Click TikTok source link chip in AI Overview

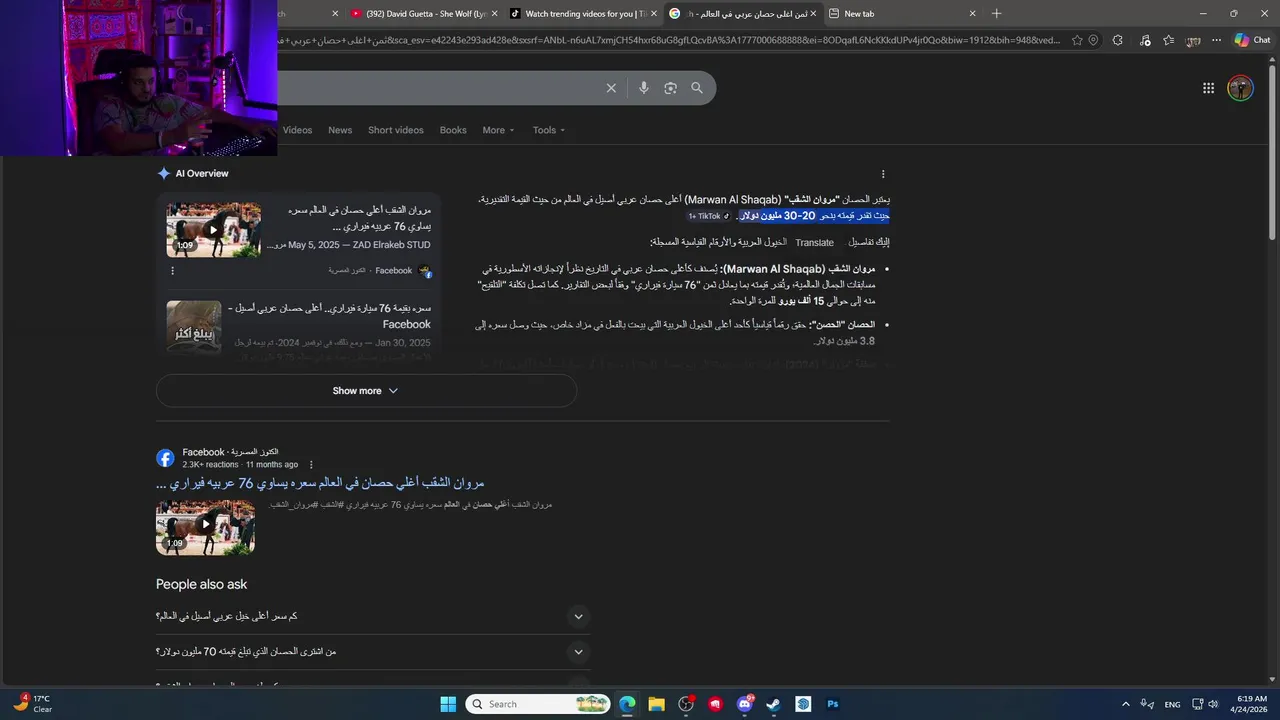(708, 216)
